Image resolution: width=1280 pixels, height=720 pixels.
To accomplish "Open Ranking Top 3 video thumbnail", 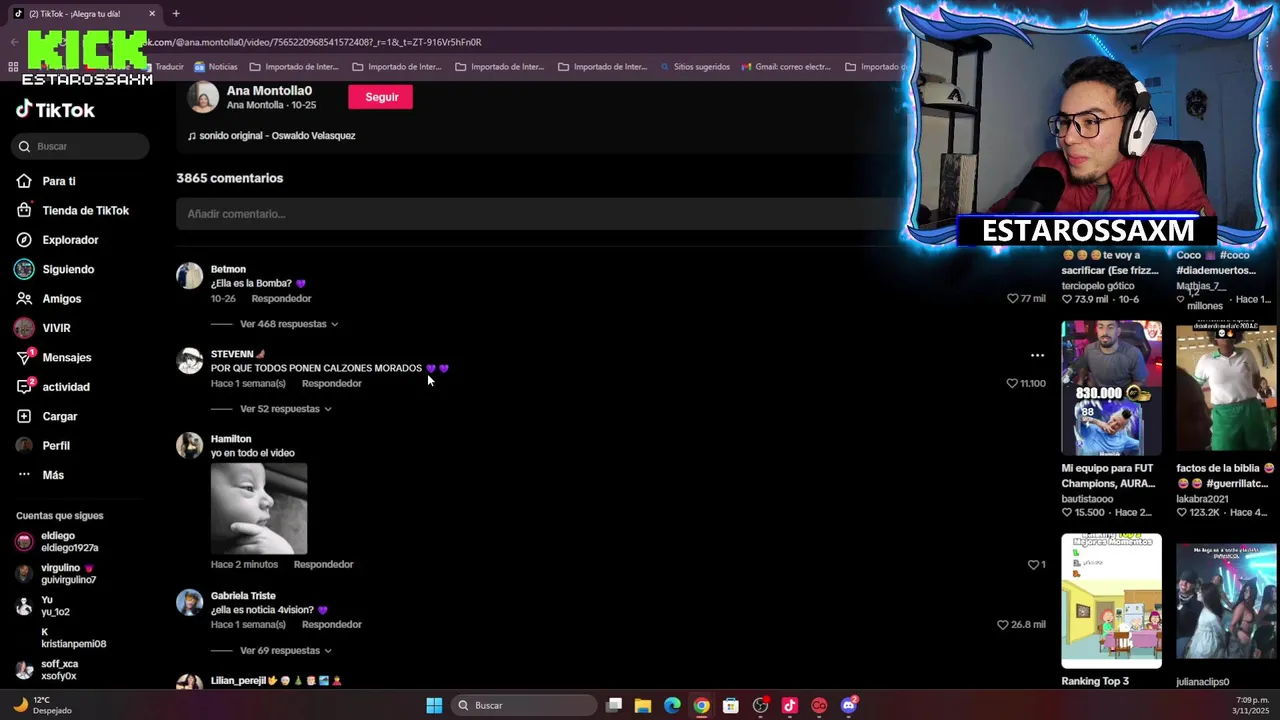I will pyautogui.click(x=1111, y=601).
